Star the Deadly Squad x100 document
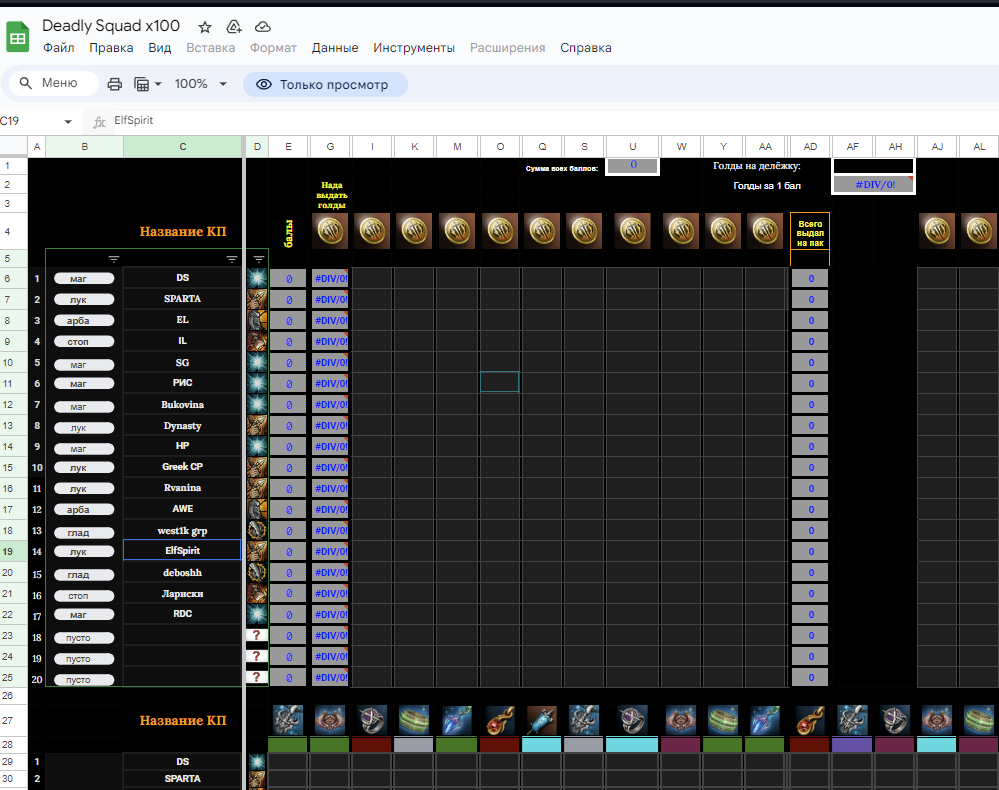This screenshot has height=790, width=999. pyautogui.click(x=205, y=27)
